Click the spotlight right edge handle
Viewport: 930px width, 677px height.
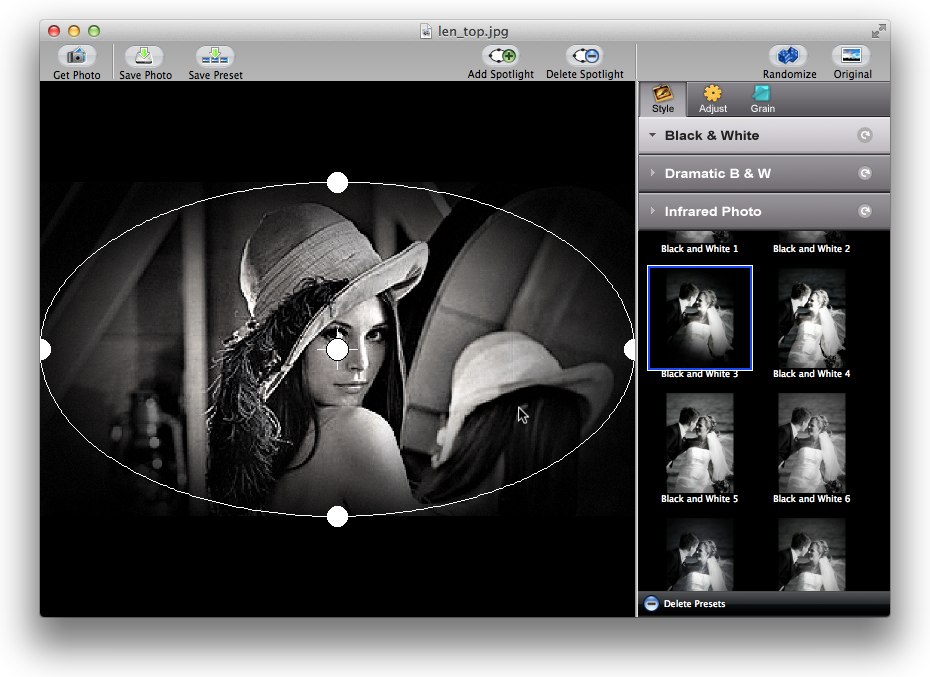pos(630,349)
